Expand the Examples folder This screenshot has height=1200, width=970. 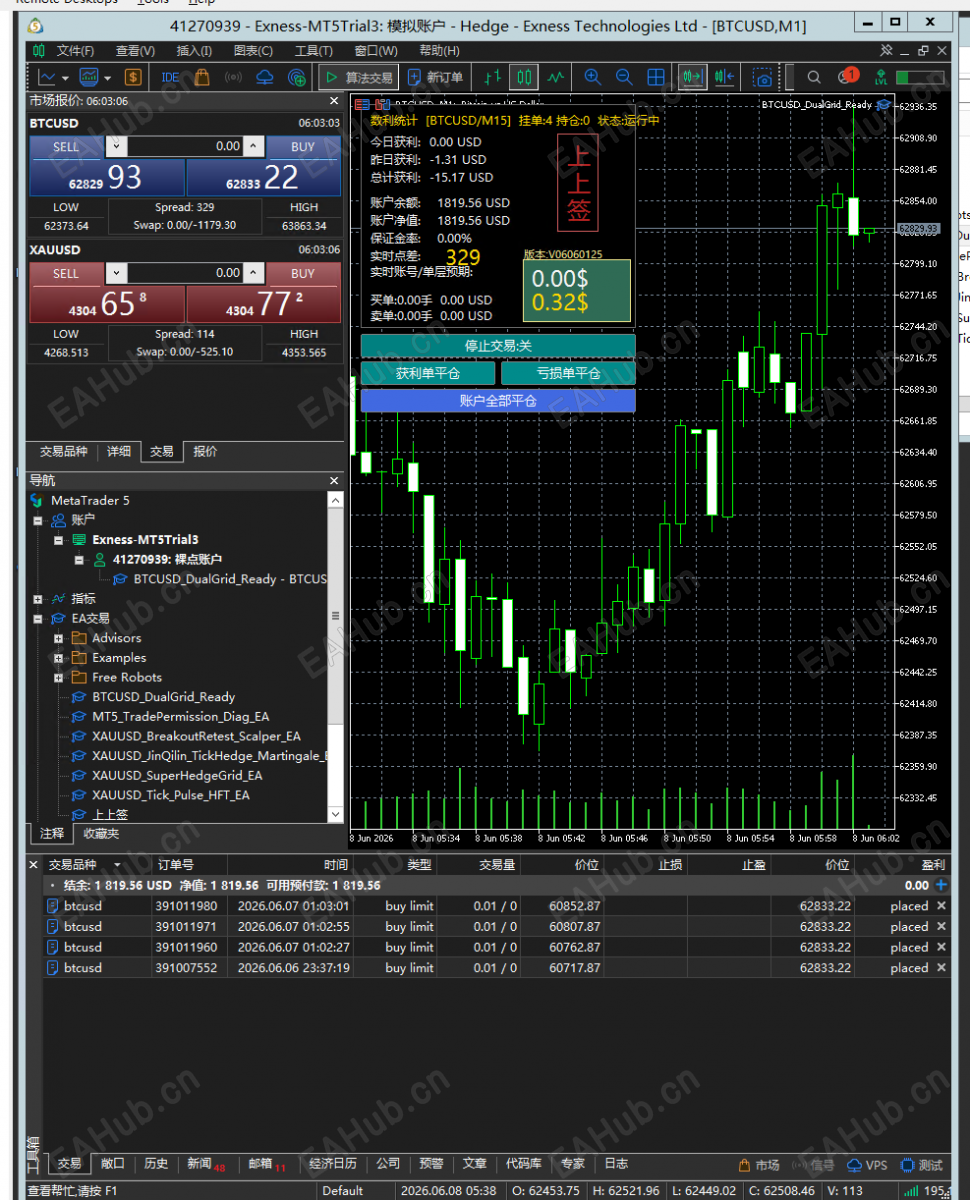(58, 658)
